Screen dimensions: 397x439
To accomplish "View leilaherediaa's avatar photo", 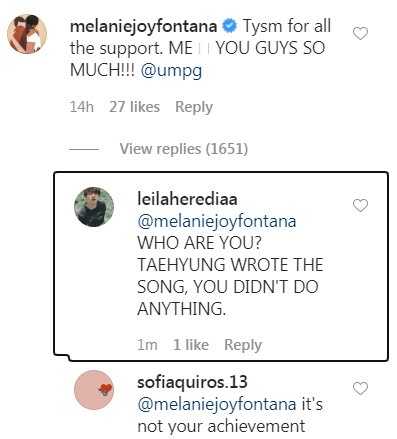I will click(94, 207).
